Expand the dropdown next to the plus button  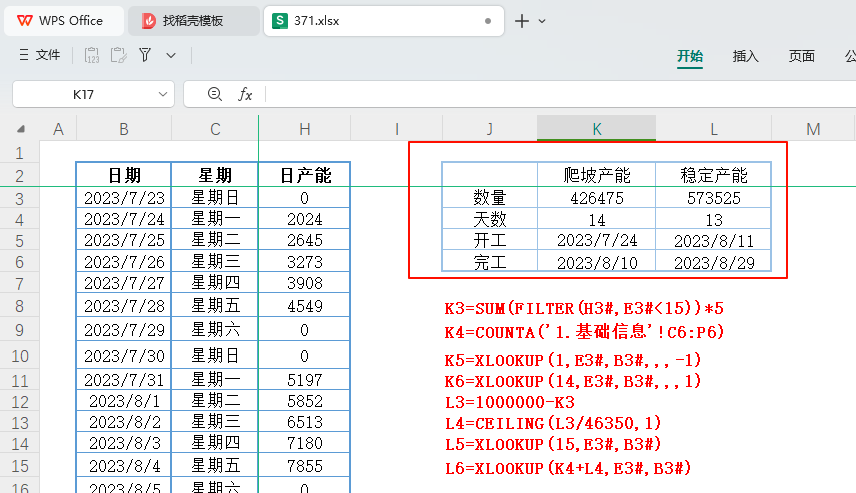coord(542,21)
